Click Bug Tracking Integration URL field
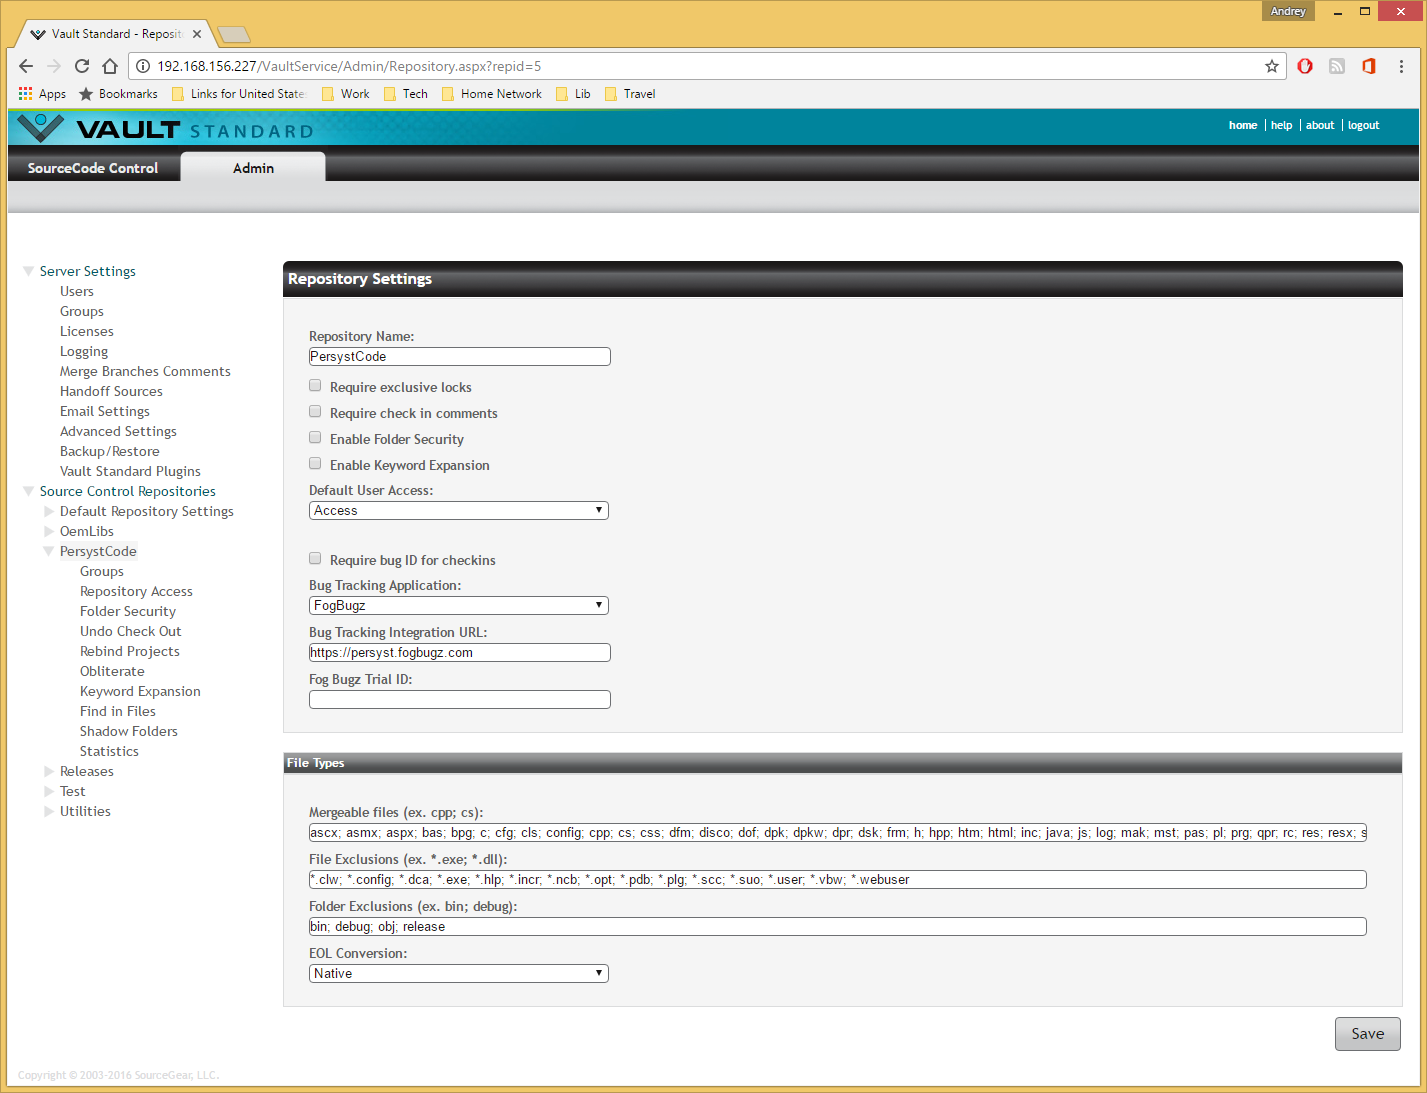Image resolution: width=1427 pixels, height=1093 pixels. tap(460, 653)
